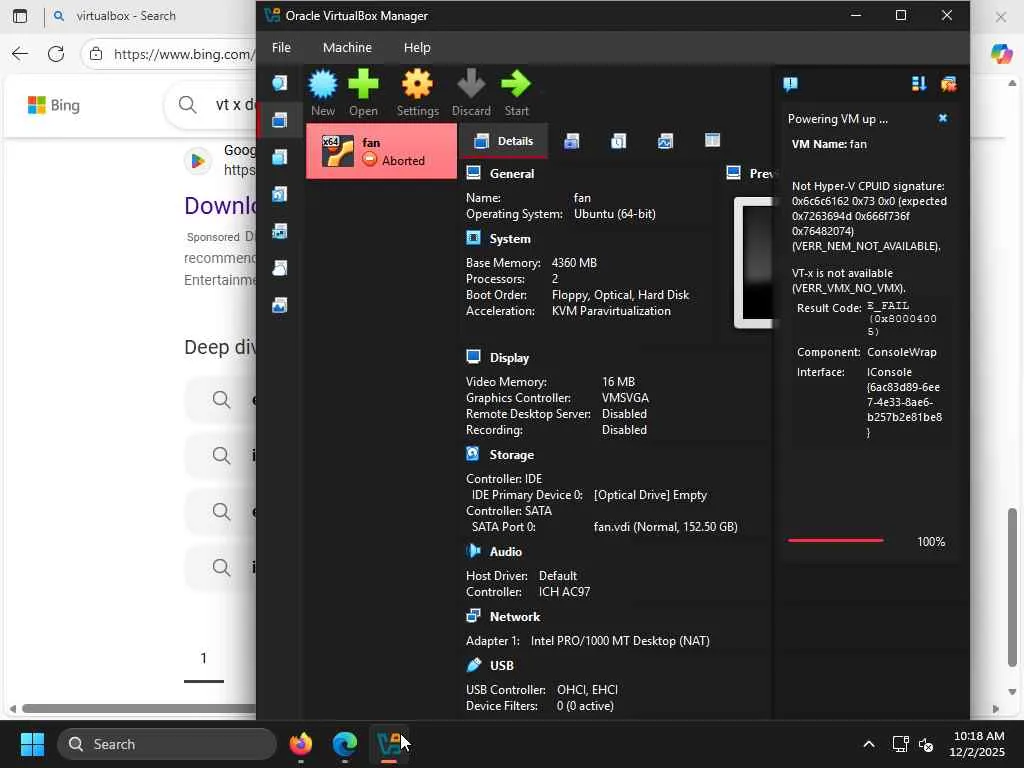Open the orange gear Settings tool
This screenshot has height=768, width=1024.
click(417, 85)
